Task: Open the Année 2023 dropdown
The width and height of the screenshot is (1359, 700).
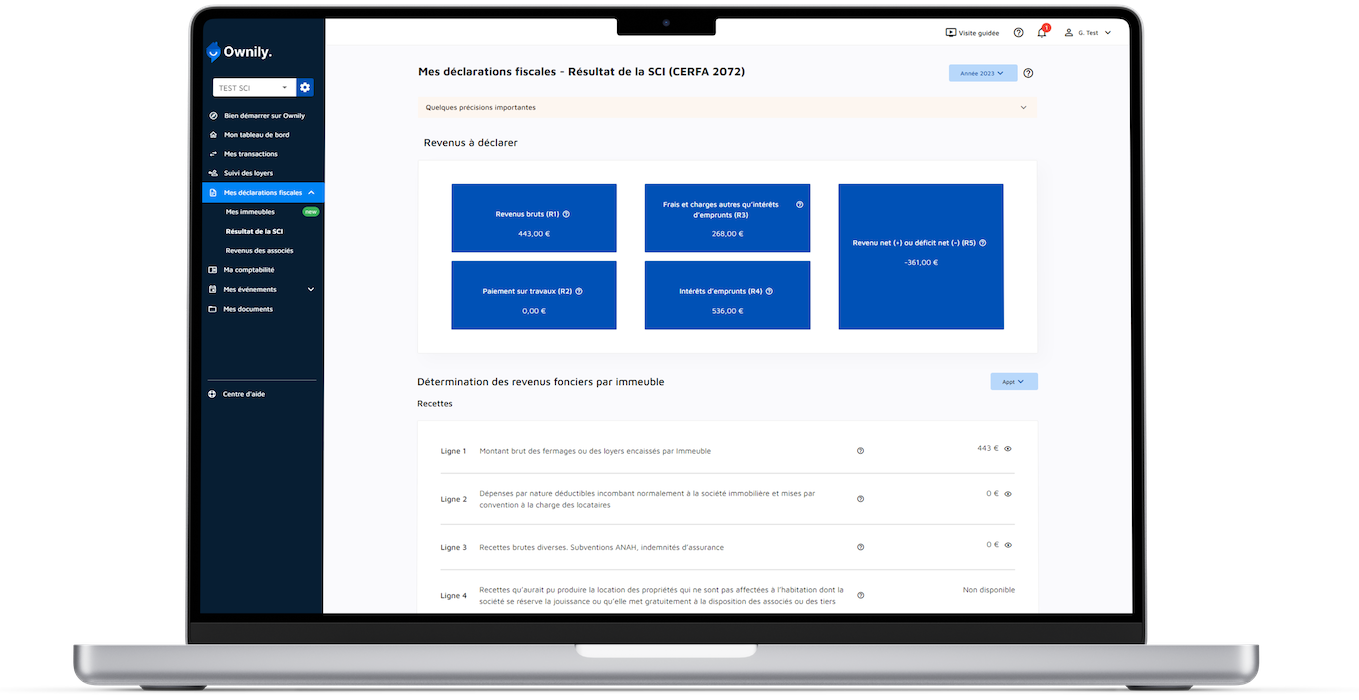Action: click(982, 72)
